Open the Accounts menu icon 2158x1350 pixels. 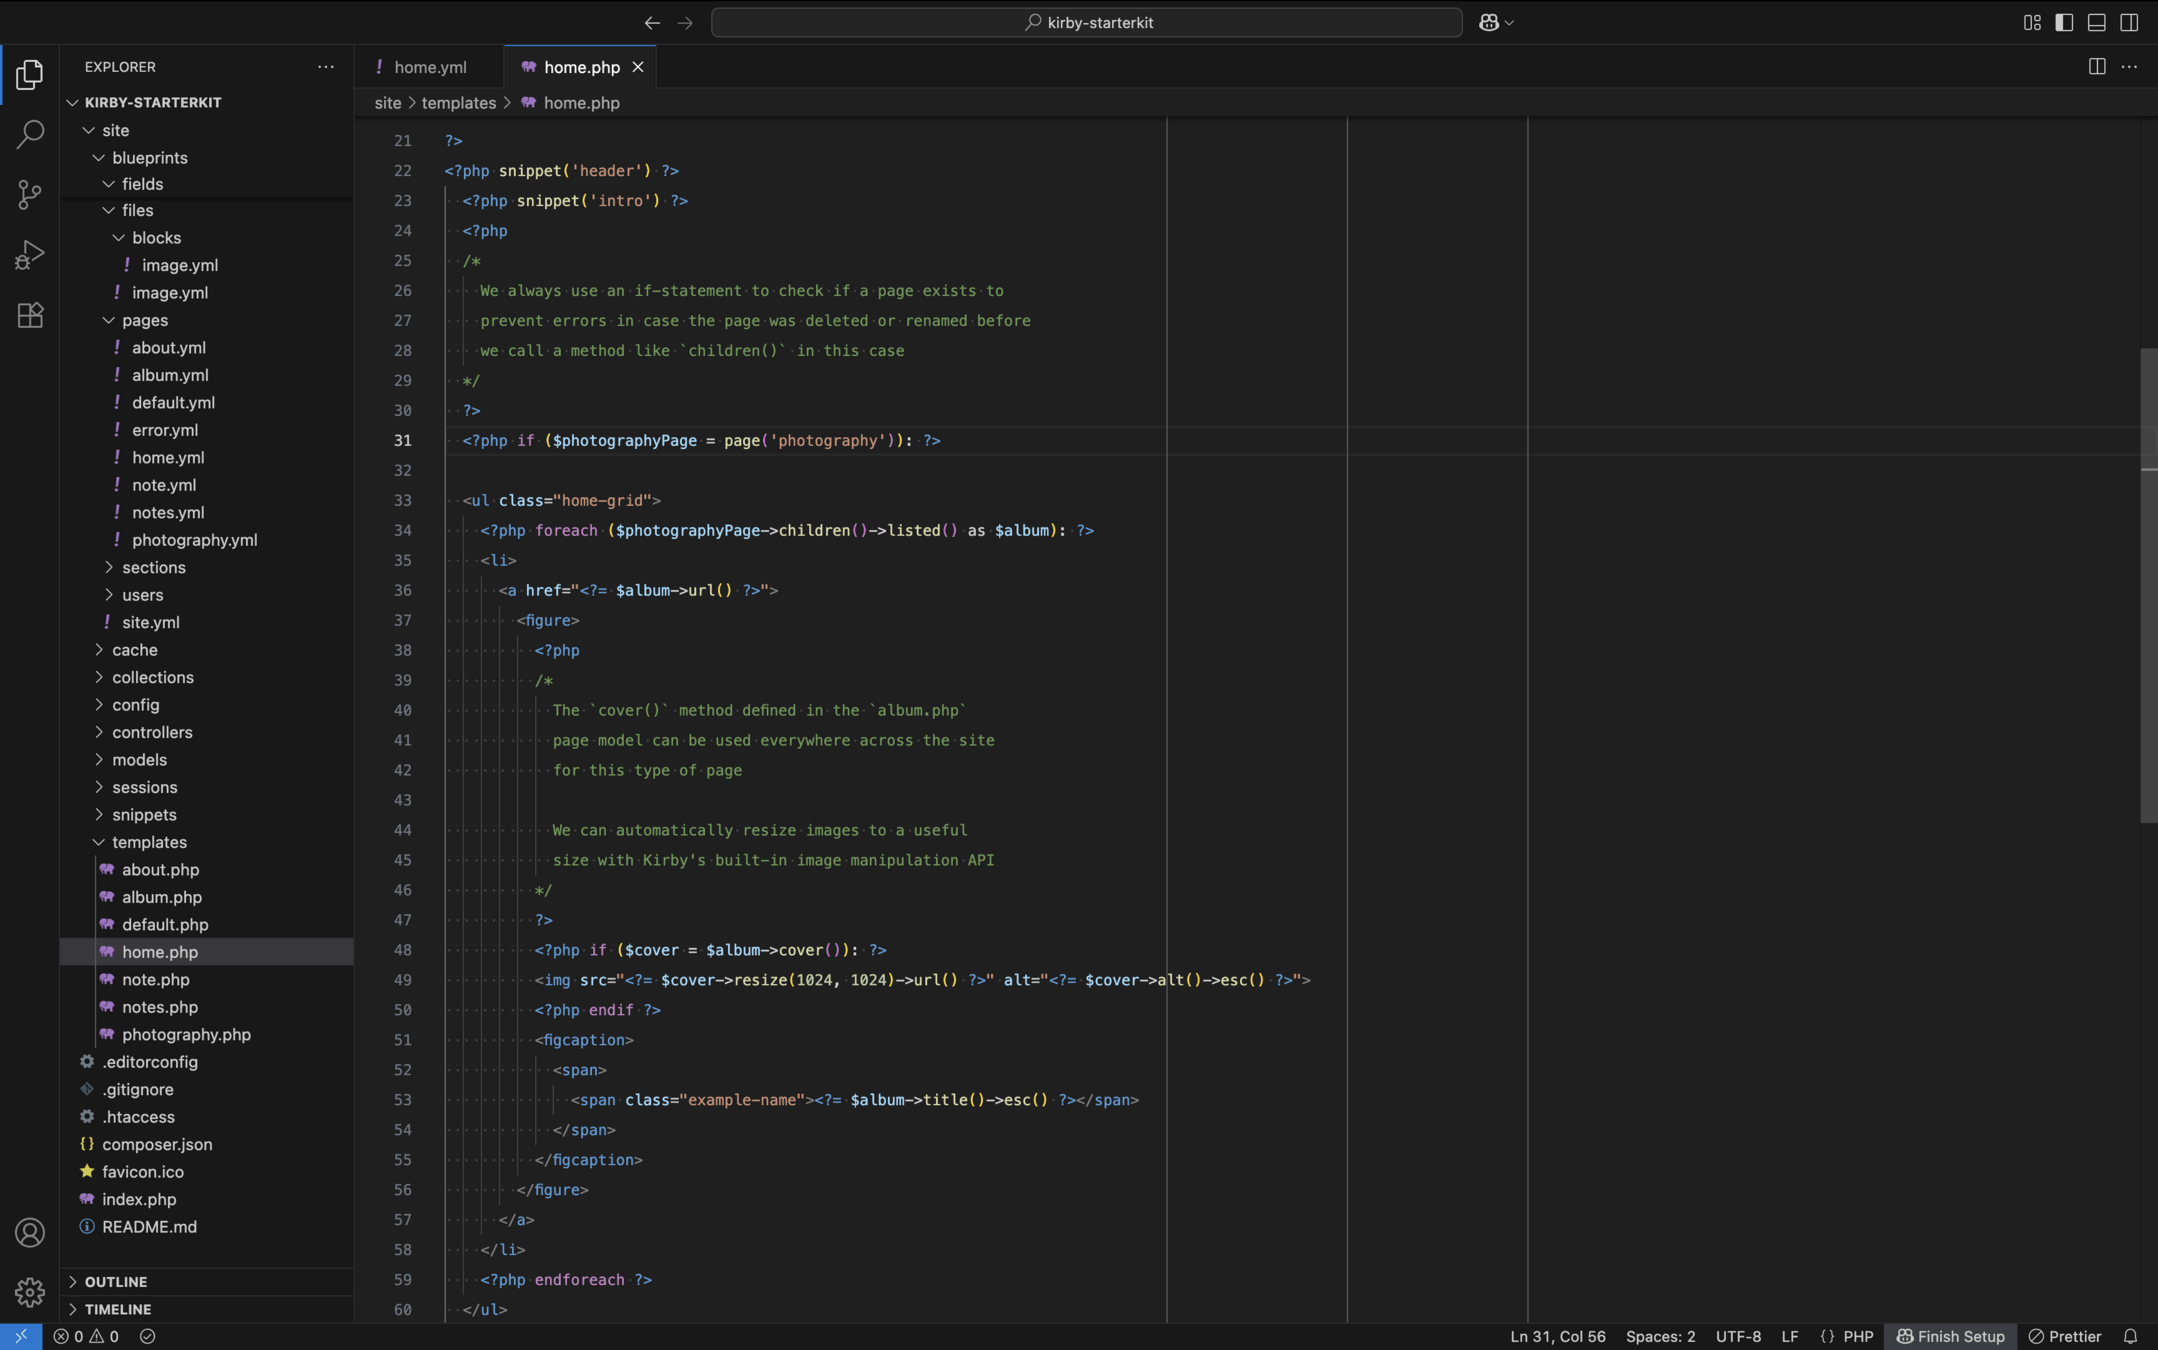[x=30, y=1232]
